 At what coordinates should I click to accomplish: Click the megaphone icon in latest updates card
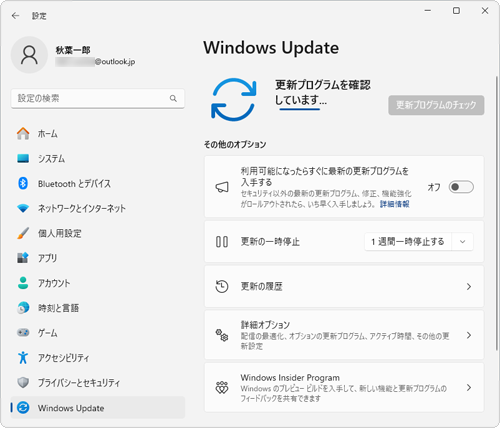tap(222, 187)
